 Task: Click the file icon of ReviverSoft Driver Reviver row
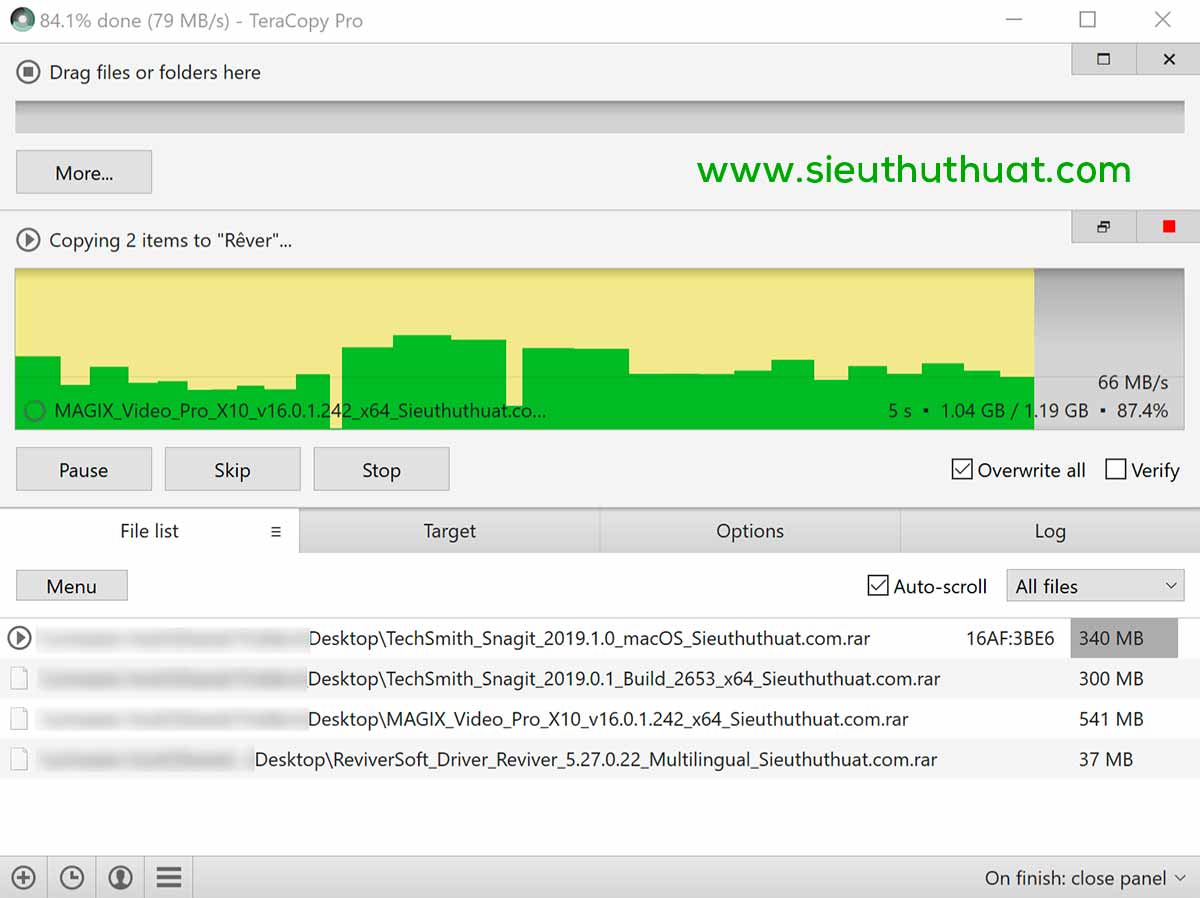(x=19, y=760)
